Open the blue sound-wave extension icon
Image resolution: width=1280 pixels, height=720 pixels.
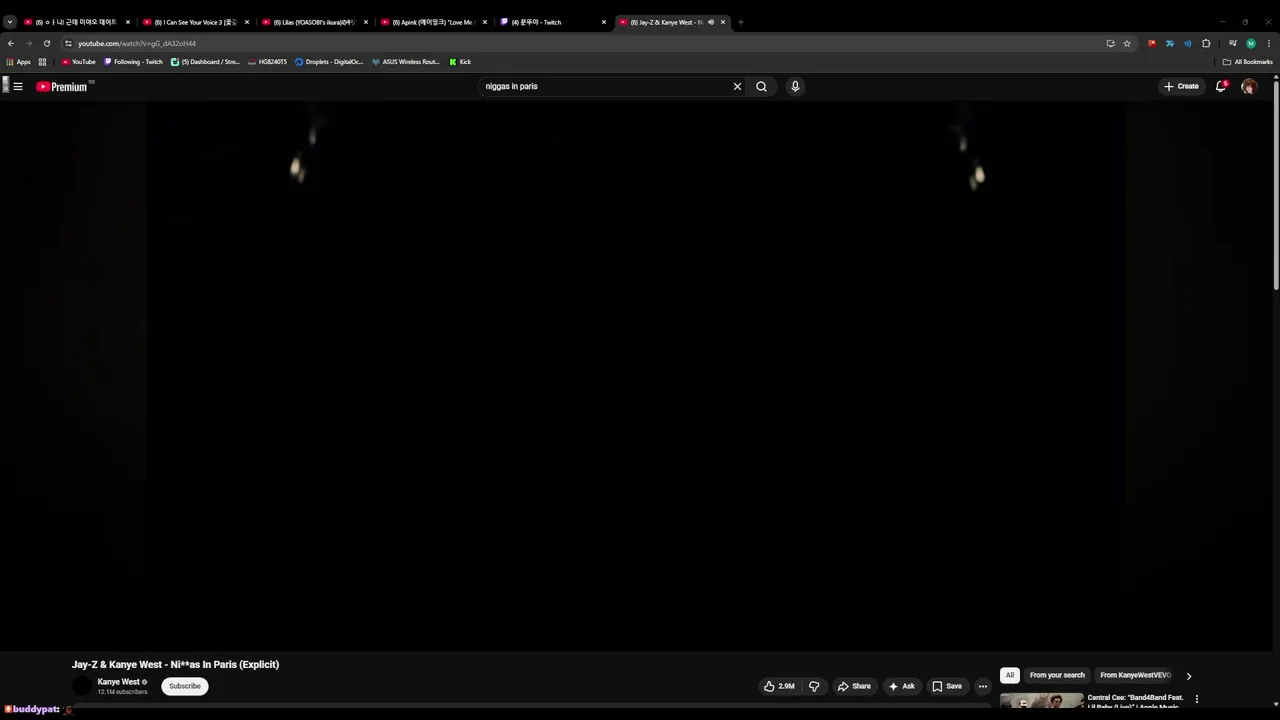pyautogui.click(x=1188, y=43)
